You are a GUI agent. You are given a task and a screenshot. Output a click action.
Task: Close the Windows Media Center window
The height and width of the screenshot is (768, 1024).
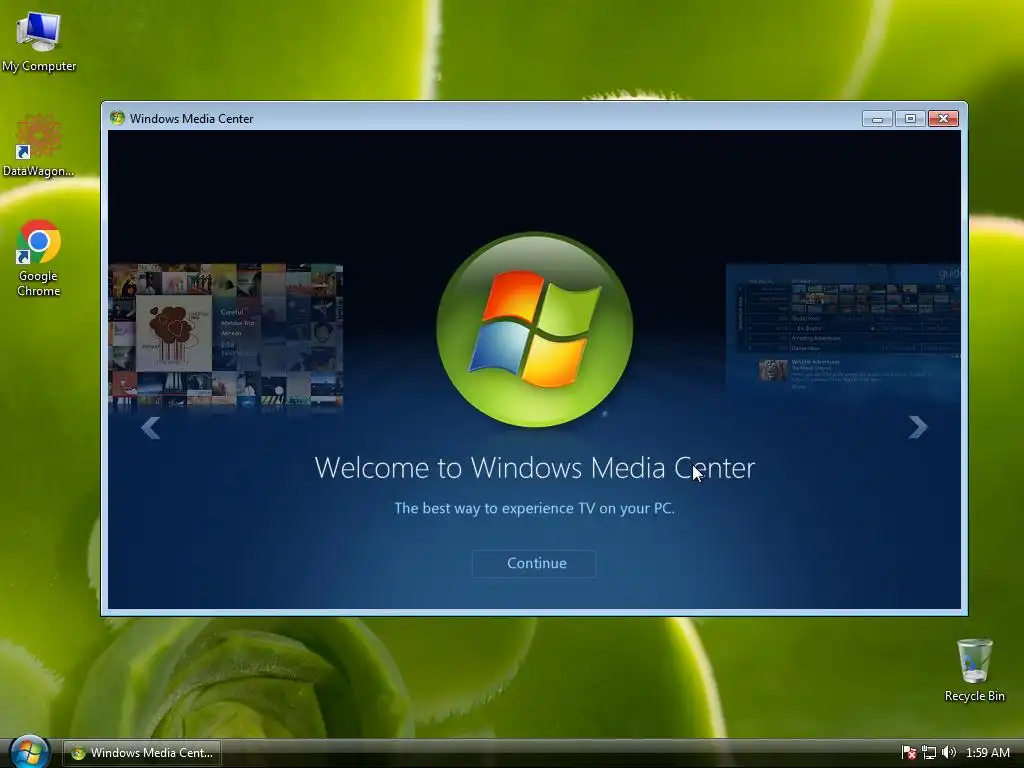pyautogui.click(x=943, y=119)
